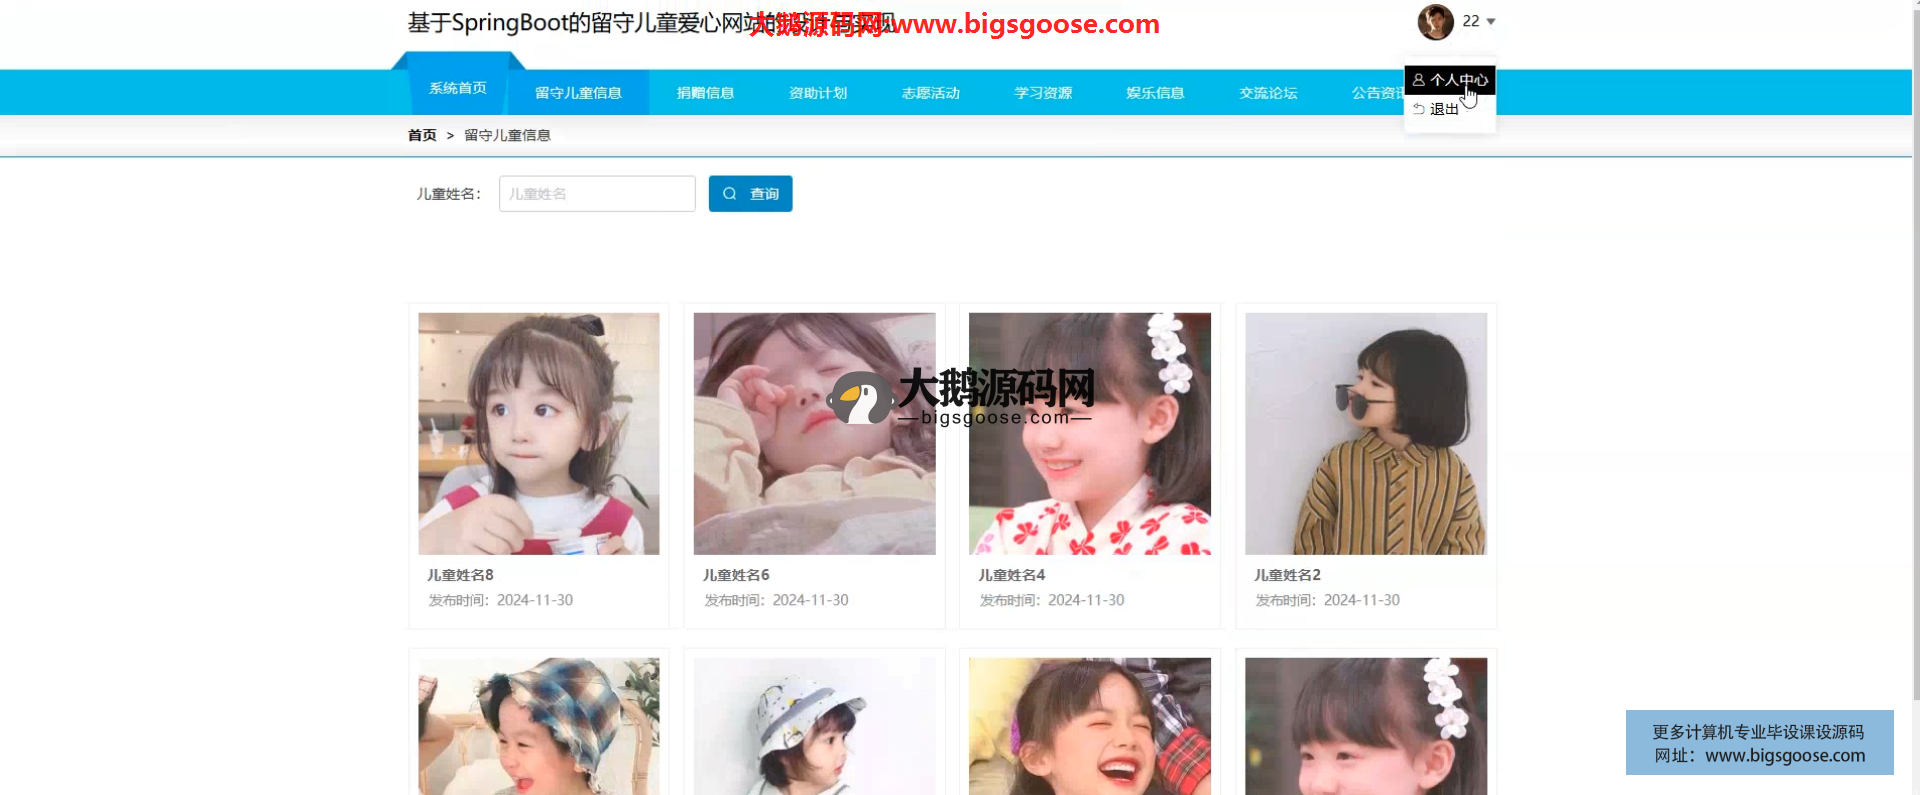Viewport: 1920px width, 795px height.
Task: Select the 儿童姓名4 photo card
Action: pyautogui.click(x=1089, y=433)
